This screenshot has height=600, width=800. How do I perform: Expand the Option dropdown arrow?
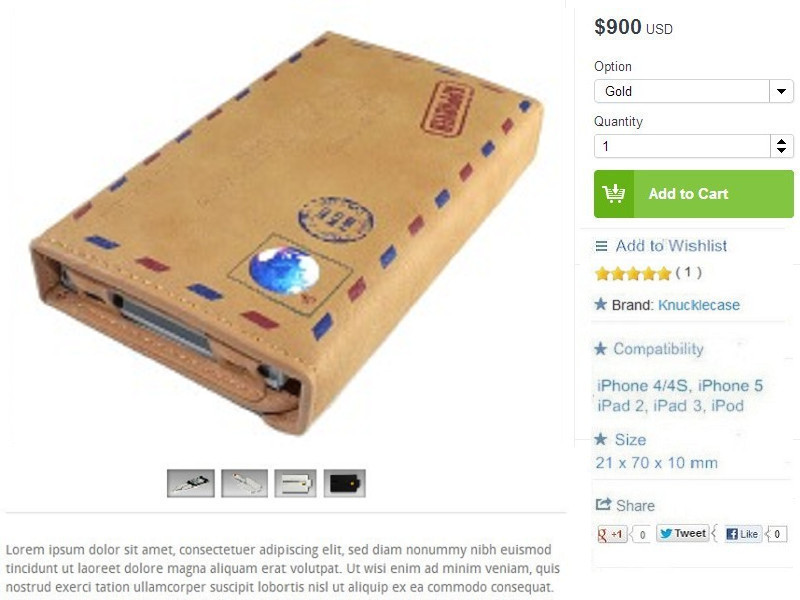[x=781, y=91]
